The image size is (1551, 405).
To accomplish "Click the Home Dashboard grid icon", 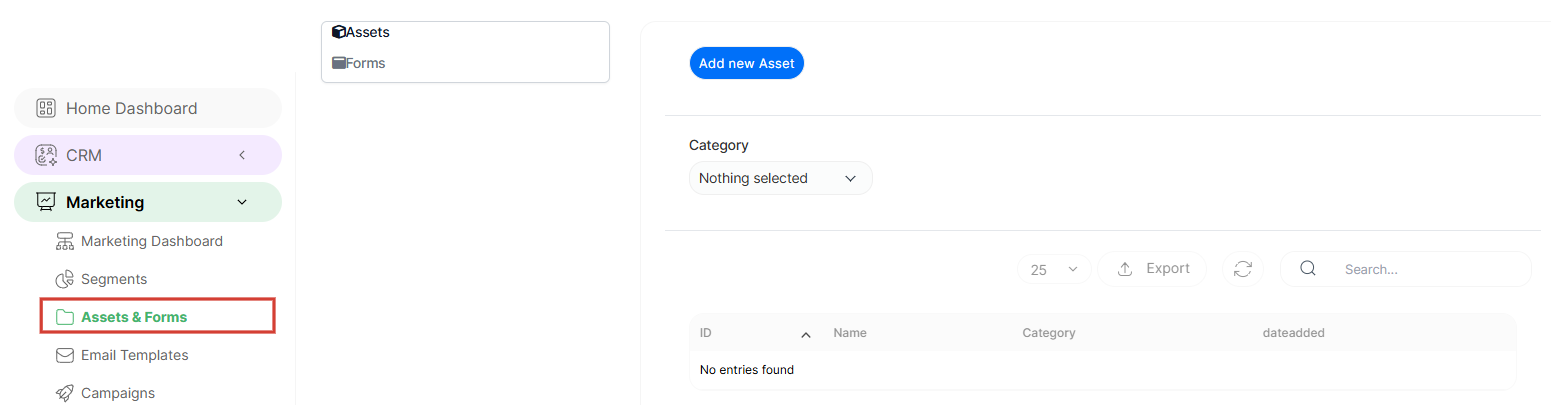I will (x=45, y=108).
